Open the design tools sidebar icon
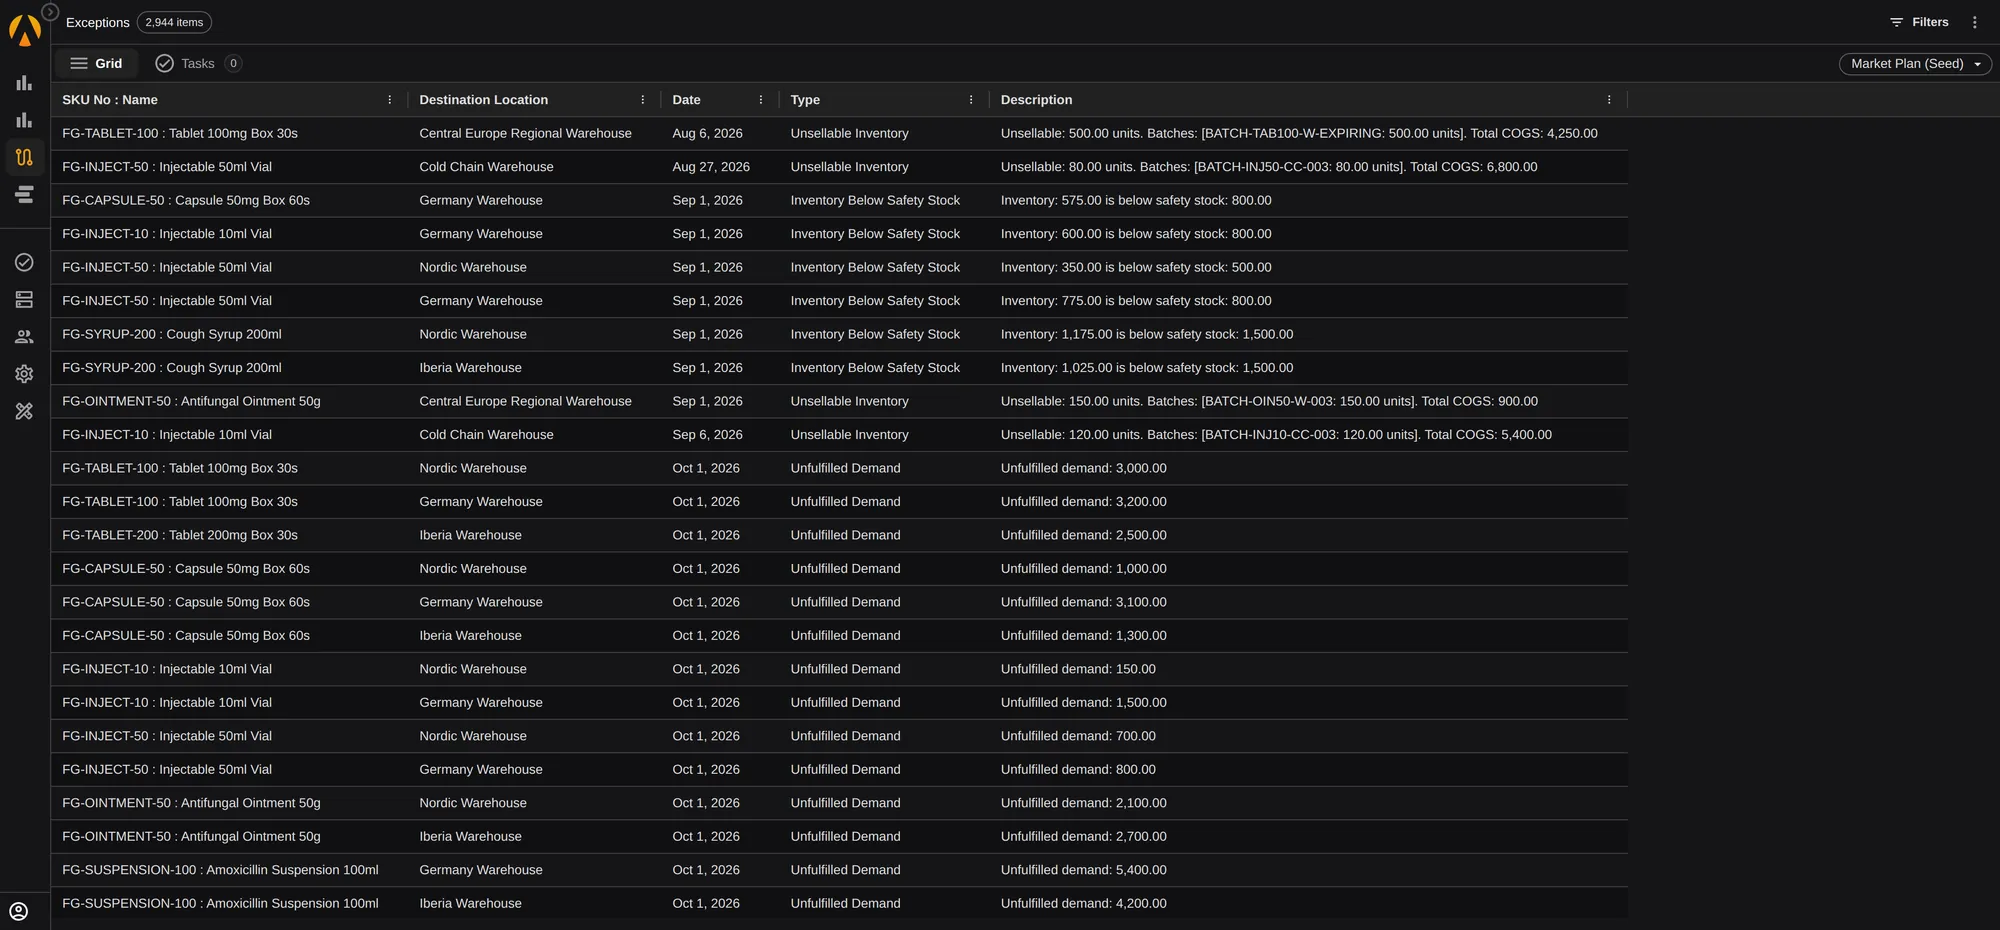This screenshot has width=2000, height=930. point(24,411)
